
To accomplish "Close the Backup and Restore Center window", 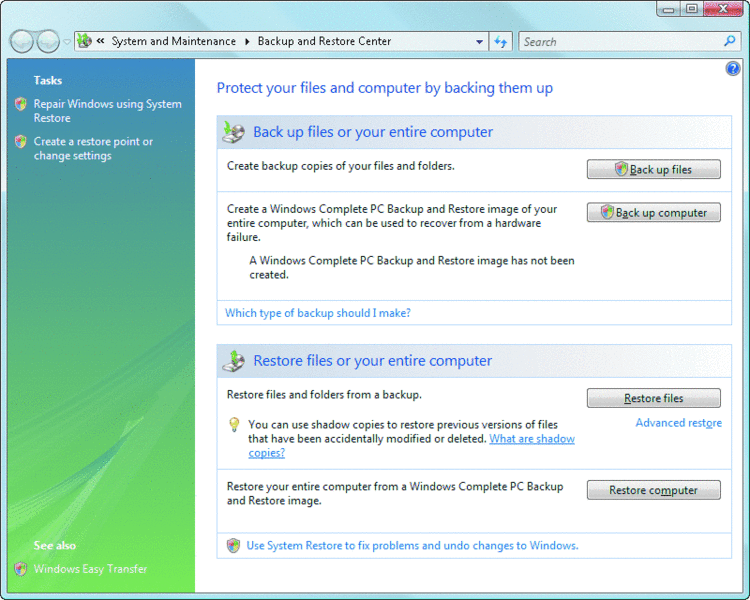I will tap(724, 9).
